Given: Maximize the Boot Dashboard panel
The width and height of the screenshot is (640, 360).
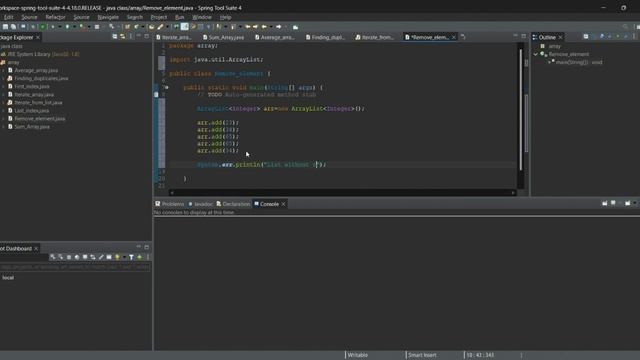Looking at the screenshot, I should (147, 247).
